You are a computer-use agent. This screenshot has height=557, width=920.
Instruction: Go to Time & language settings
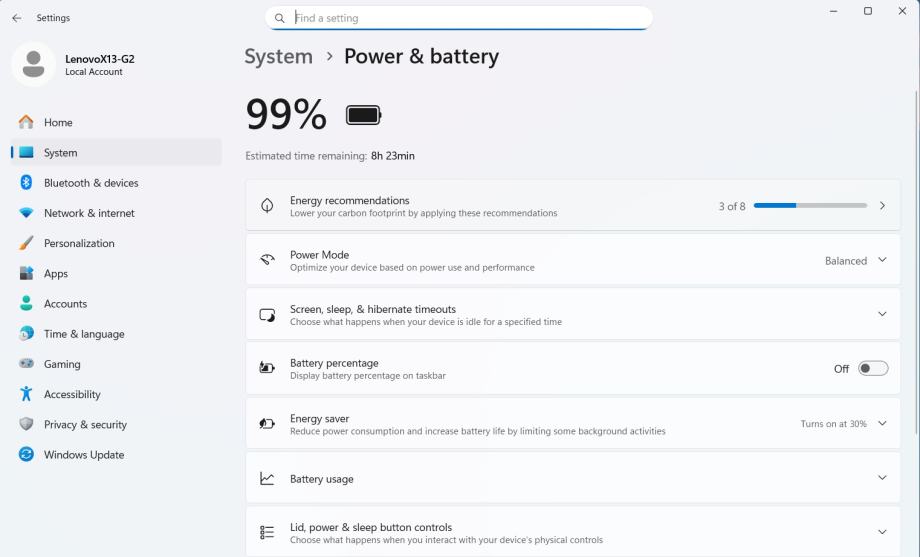click(84, 334)
